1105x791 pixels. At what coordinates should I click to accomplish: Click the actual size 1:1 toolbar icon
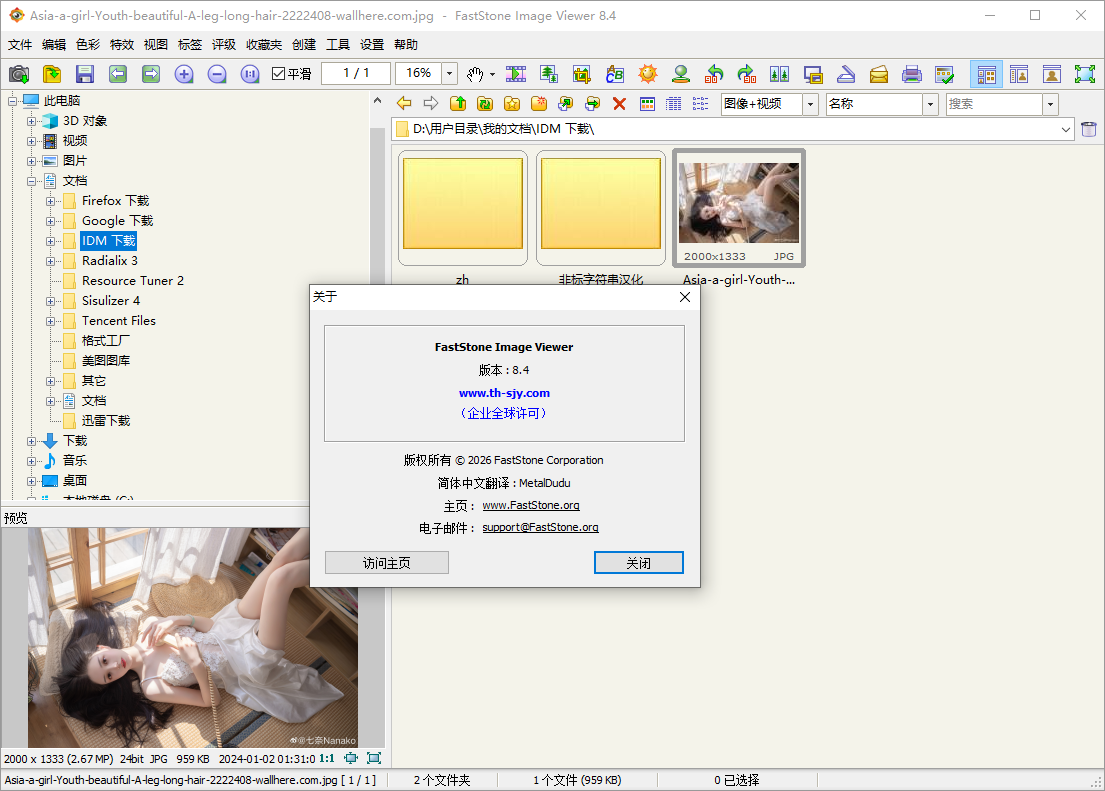pos(250,74)
